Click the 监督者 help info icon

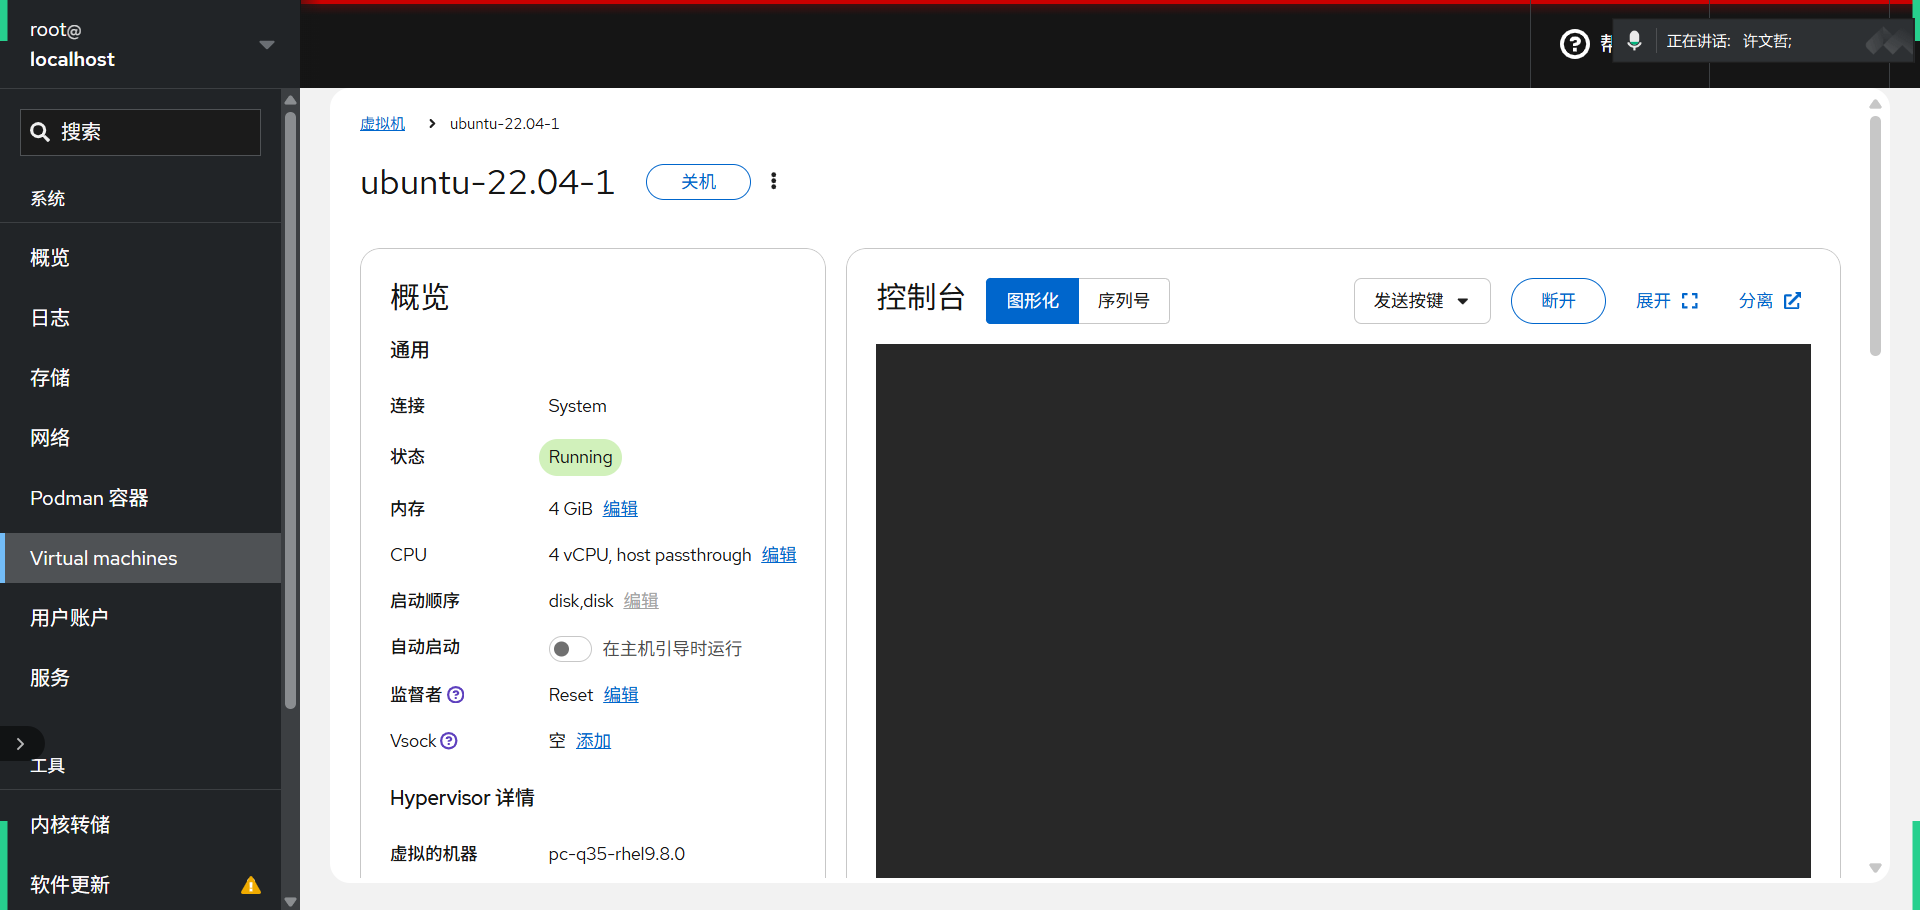pos(456,694)
